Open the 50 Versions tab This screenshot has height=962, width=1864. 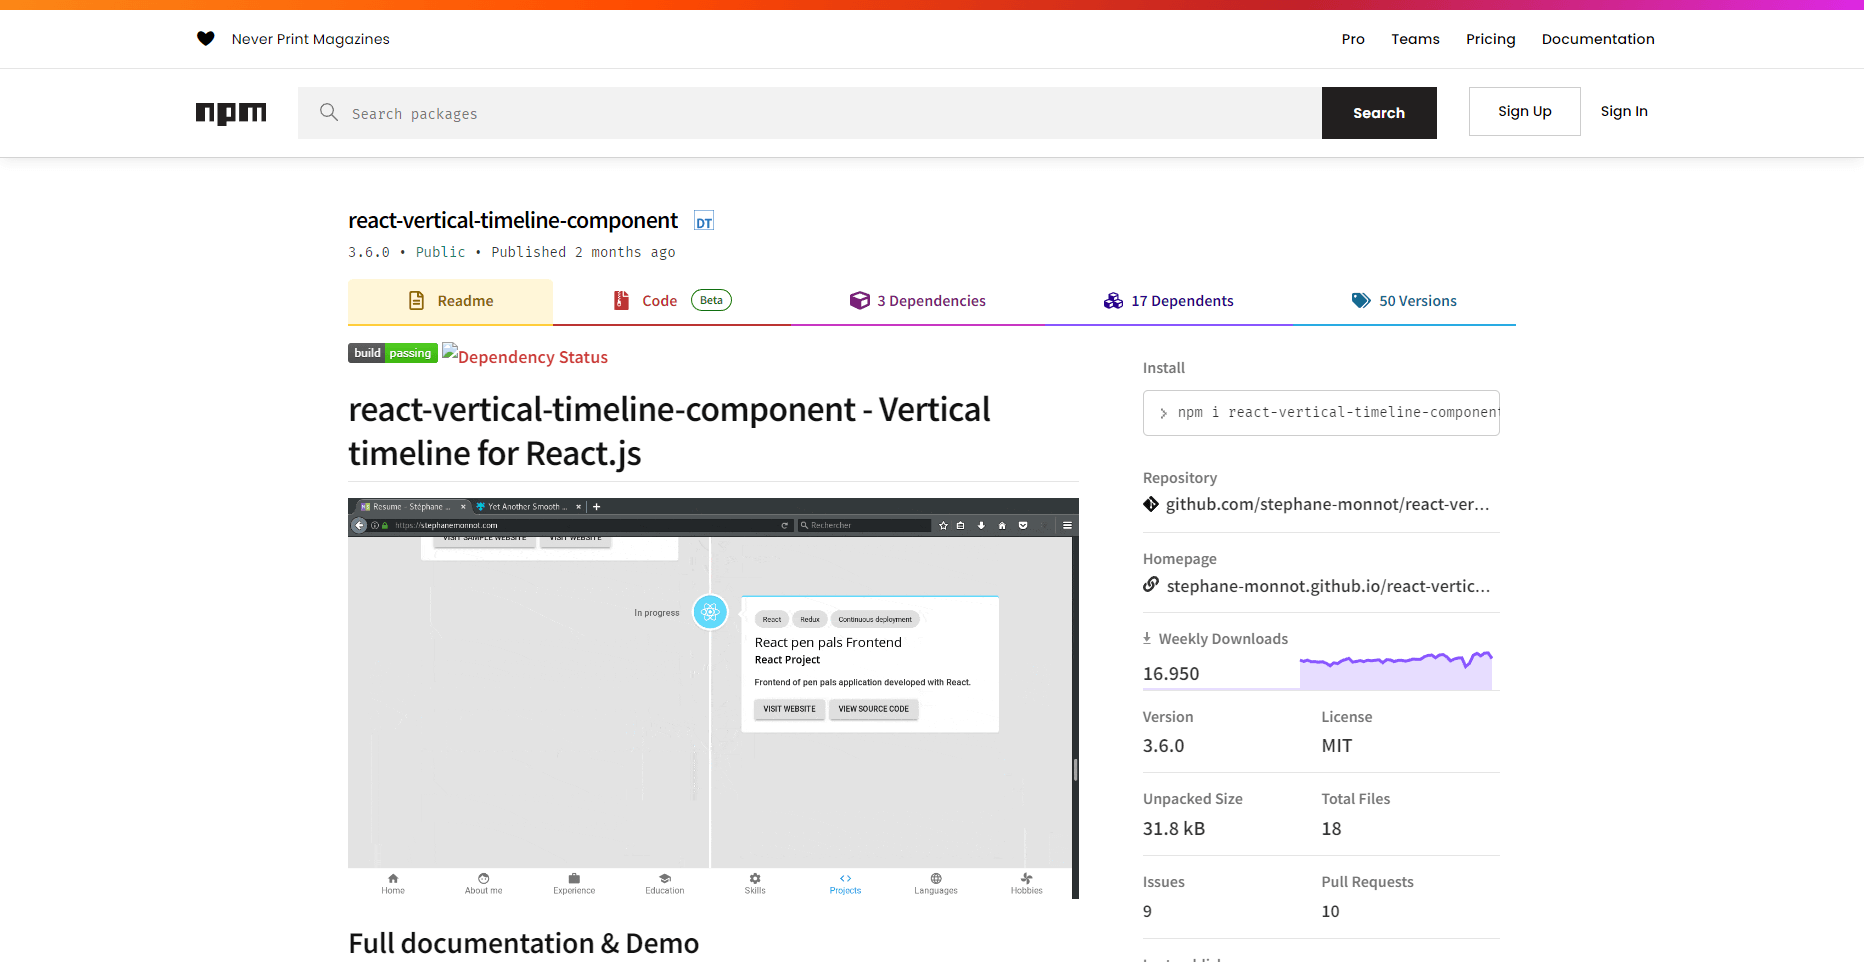click(1404, 301)
